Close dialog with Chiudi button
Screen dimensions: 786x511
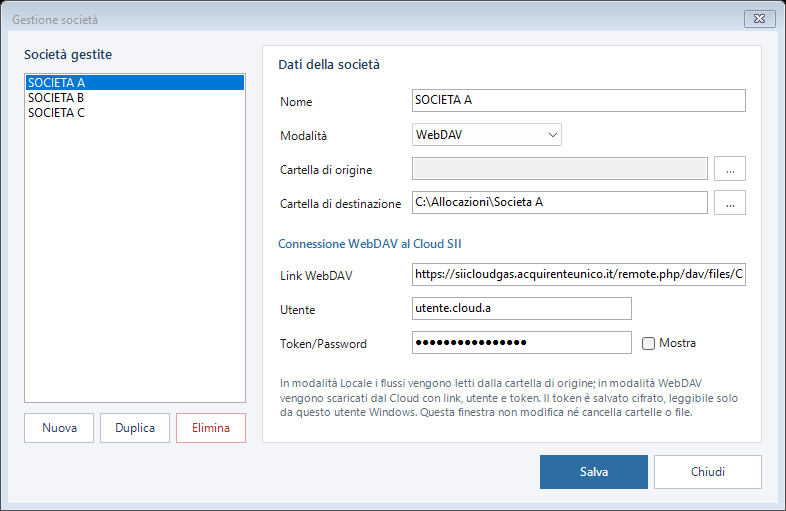[x=708, y=472]
